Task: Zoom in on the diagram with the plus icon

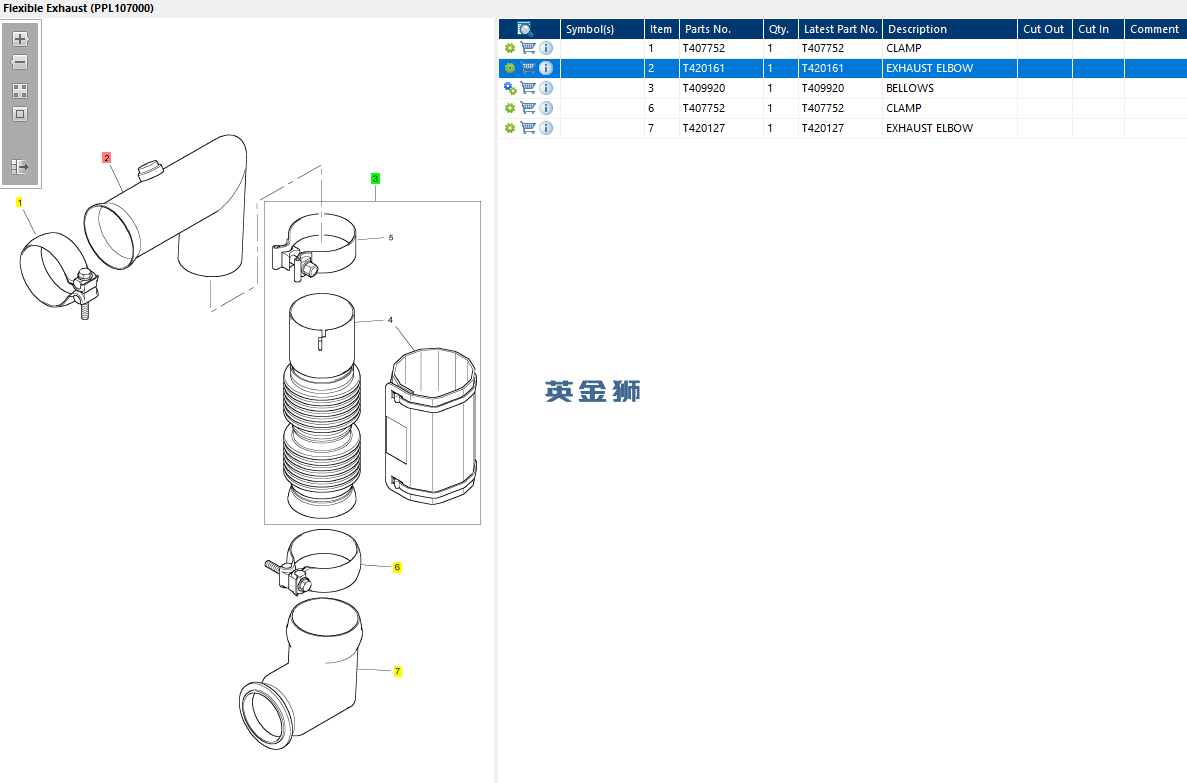Action: click(x=20, y=39)
